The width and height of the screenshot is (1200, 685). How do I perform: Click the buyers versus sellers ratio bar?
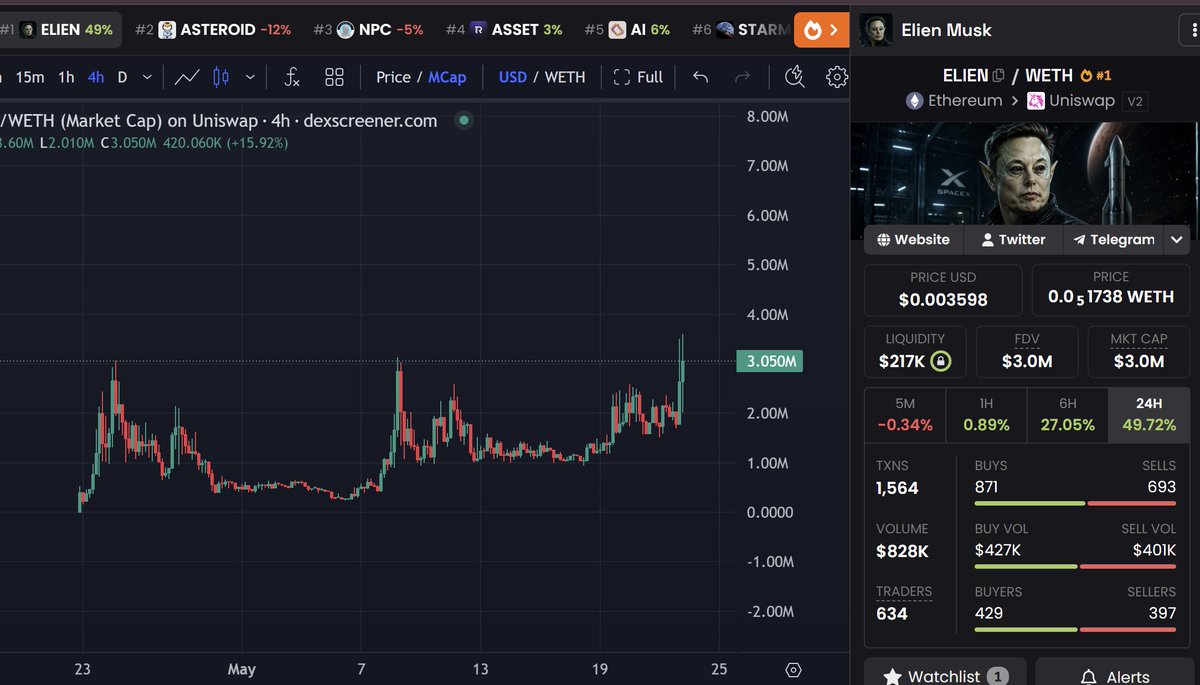coord(1075,630)
